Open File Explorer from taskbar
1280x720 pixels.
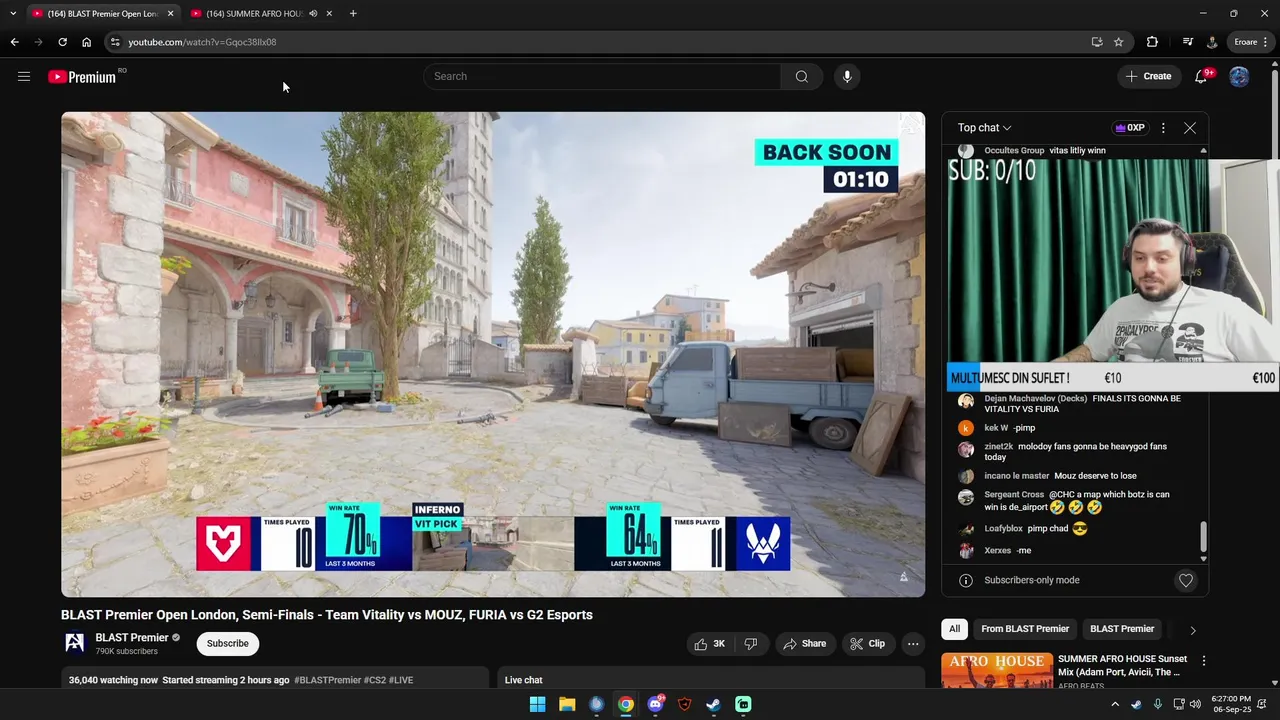pyautogui.click(x=567, y=704)
